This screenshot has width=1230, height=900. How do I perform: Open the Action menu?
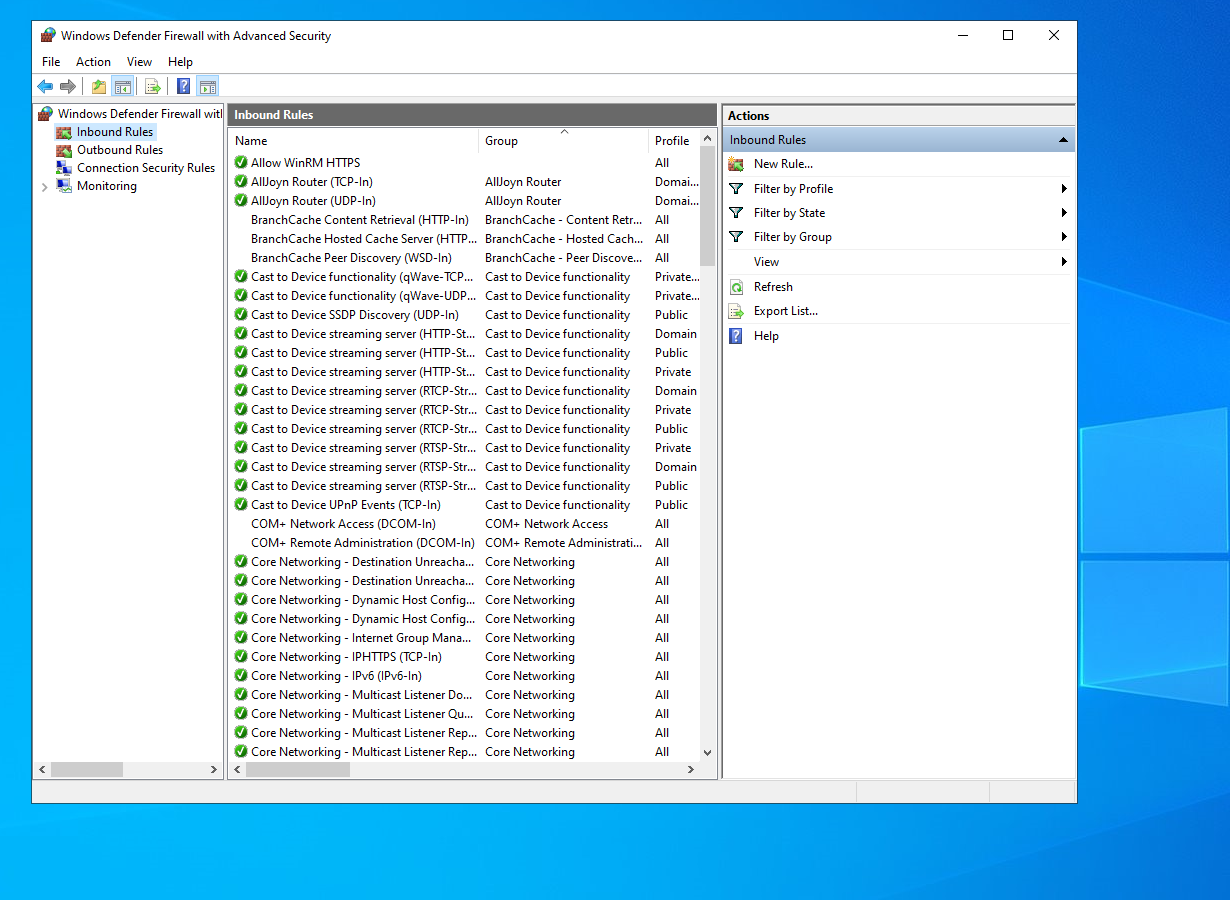tap(94, 62)
